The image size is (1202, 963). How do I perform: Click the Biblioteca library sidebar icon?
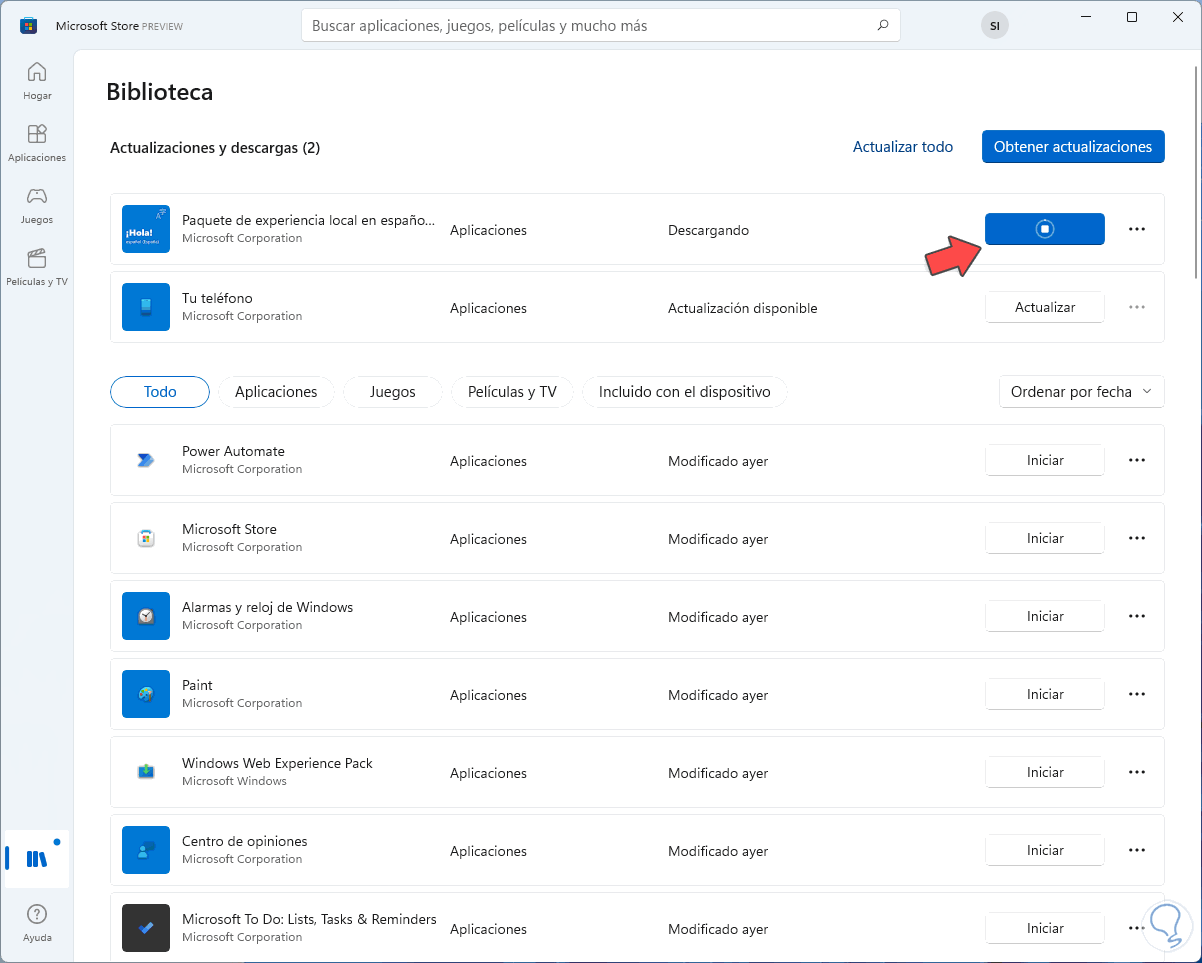(37, 858)
